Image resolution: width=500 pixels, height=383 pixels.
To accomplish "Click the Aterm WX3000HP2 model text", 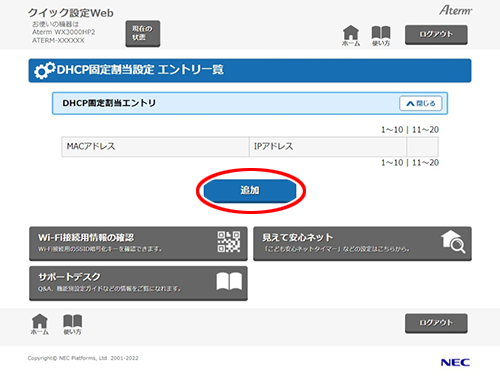I will pos(63,32).
